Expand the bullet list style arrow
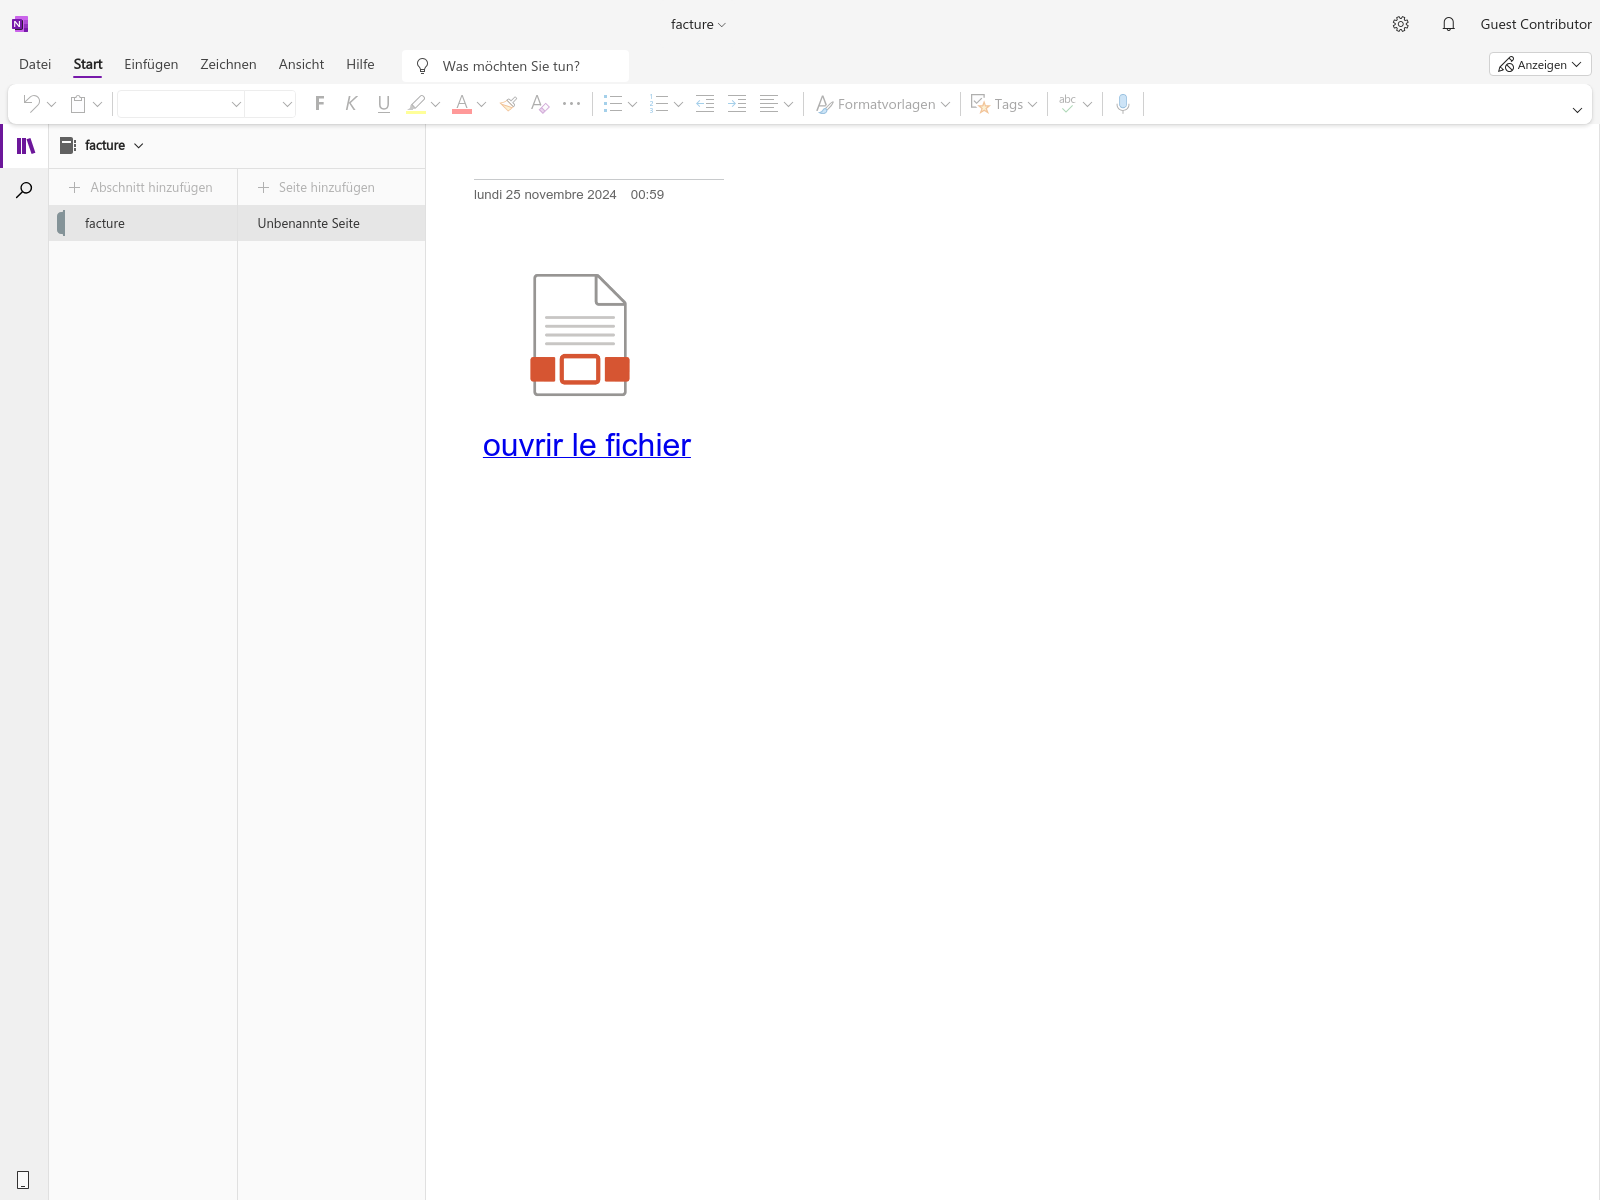The image size is (1600, 1200). click(632, 104)
